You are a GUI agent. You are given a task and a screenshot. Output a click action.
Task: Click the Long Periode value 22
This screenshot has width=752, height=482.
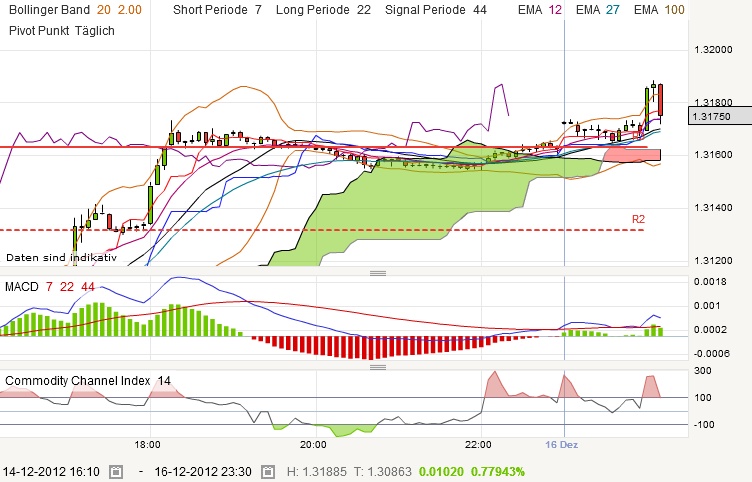(364, 10)
